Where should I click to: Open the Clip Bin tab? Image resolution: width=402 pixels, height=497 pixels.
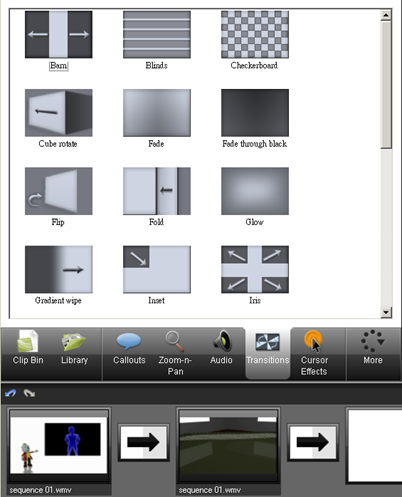[28, 347]
